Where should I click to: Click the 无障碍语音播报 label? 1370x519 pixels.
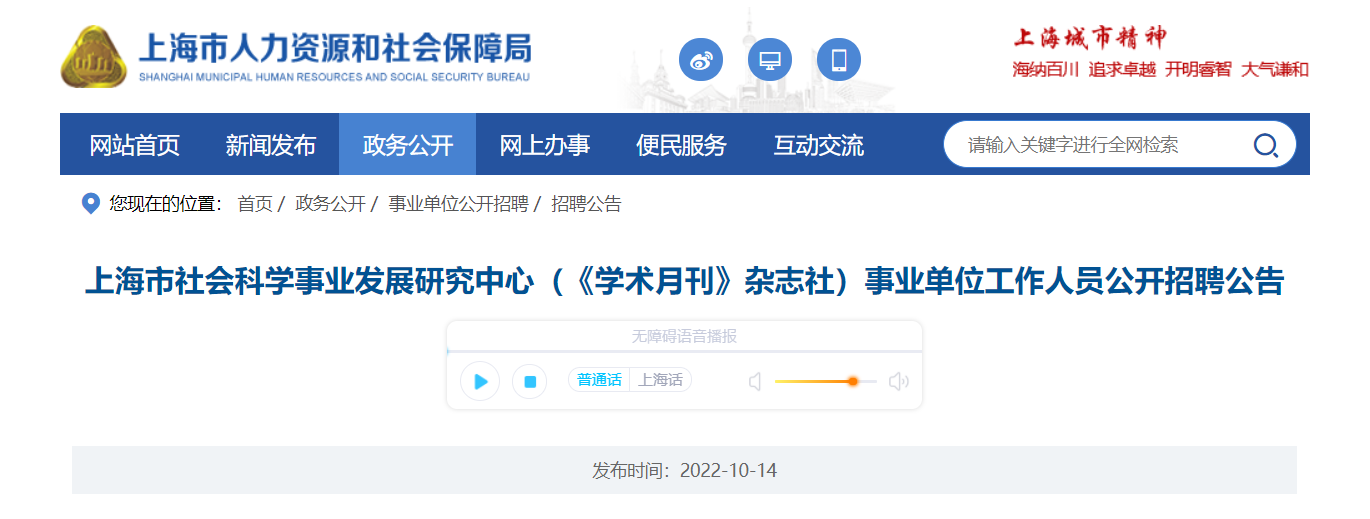[x=684, y=336]
